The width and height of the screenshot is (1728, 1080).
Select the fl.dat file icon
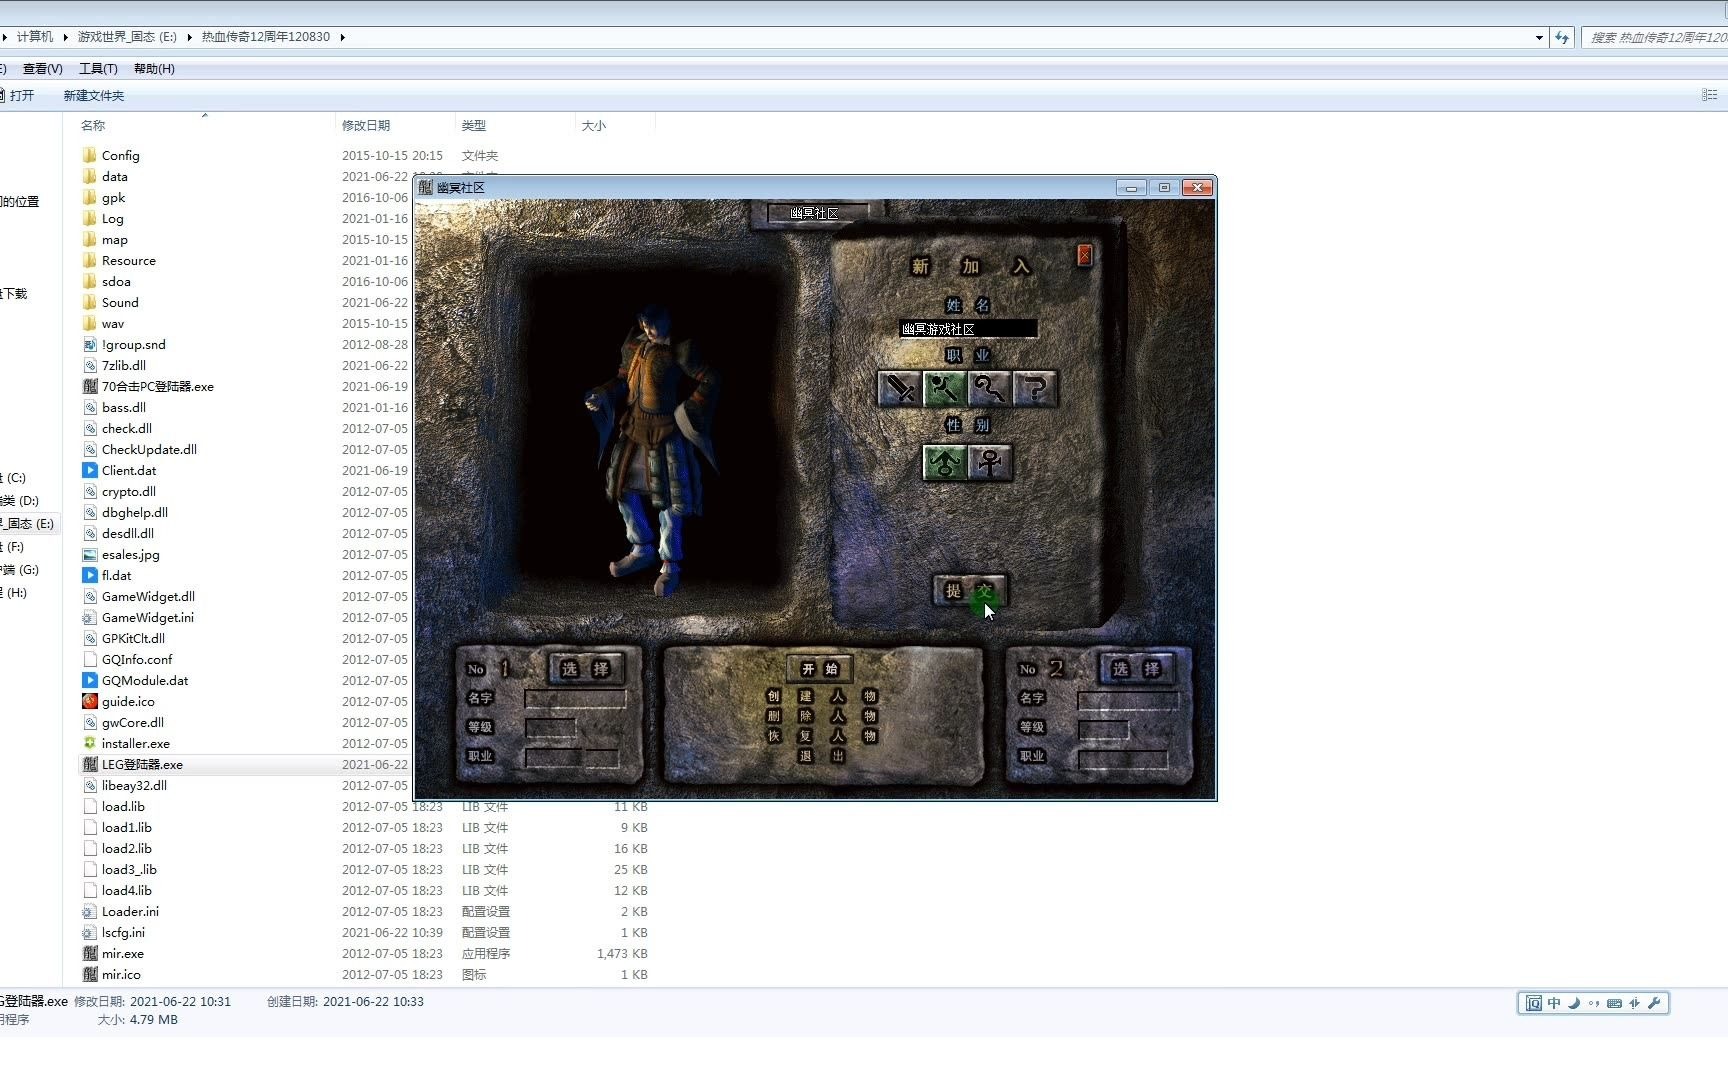[x=90, y=575]
